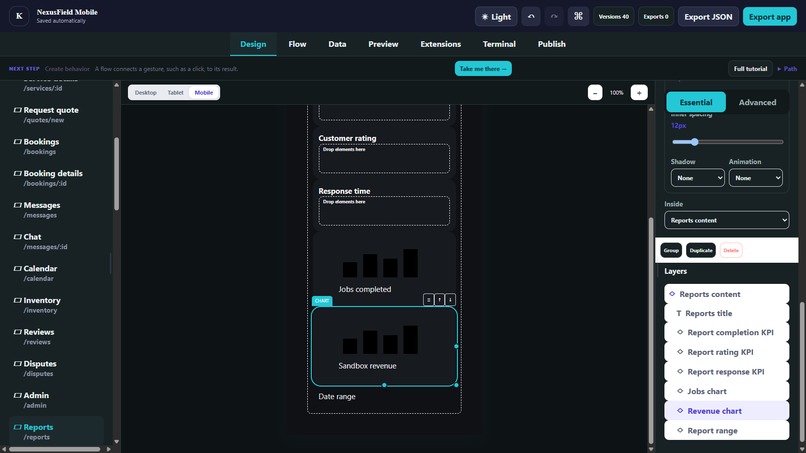Image resolution: width=806 pixels, height=453 pixels.
Task: Open the Data tab
Action: click(x=337, y=44)
